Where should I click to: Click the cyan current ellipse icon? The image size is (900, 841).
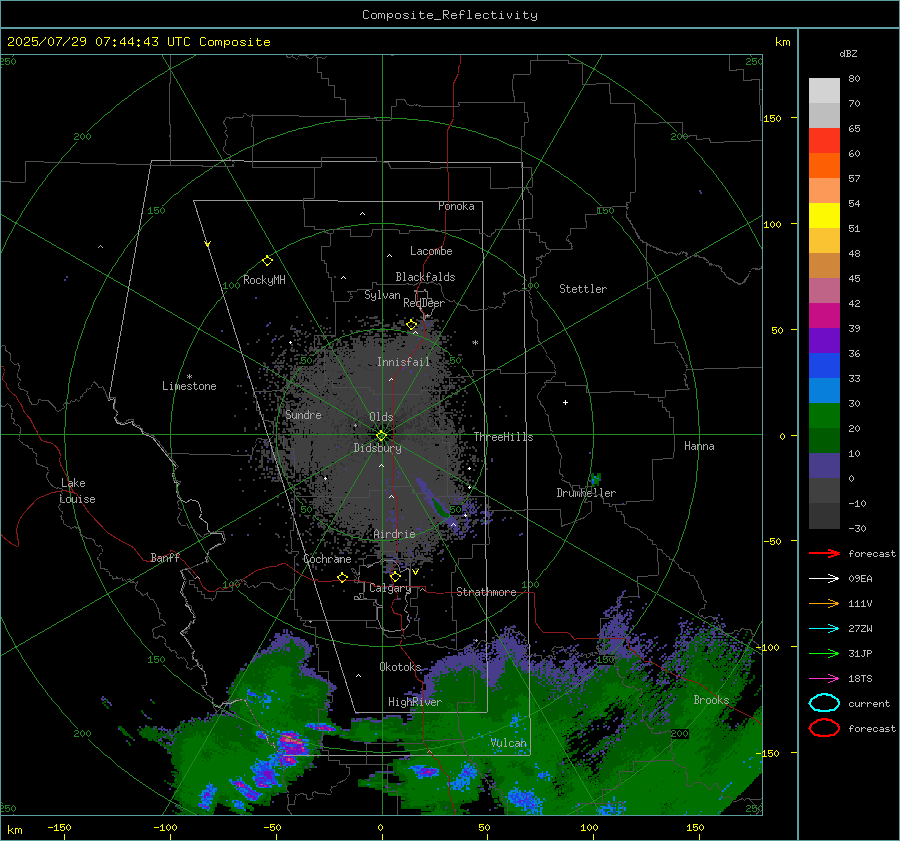824,703
